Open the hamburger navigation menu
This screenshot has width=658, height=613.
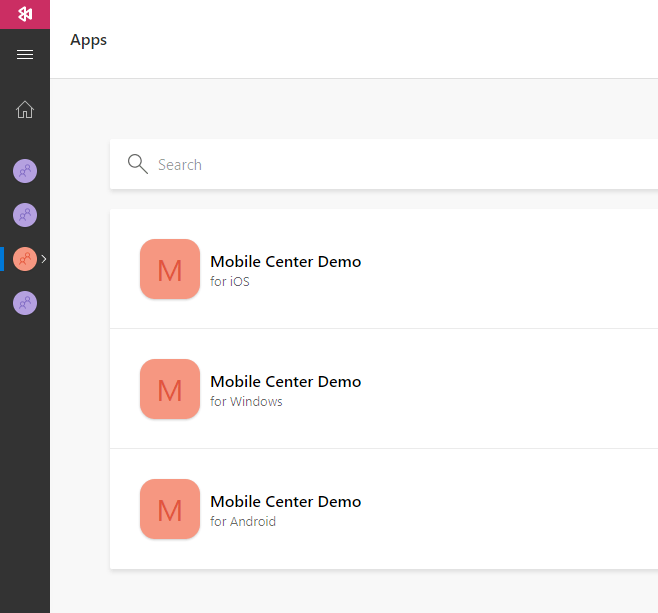[25, 55]
